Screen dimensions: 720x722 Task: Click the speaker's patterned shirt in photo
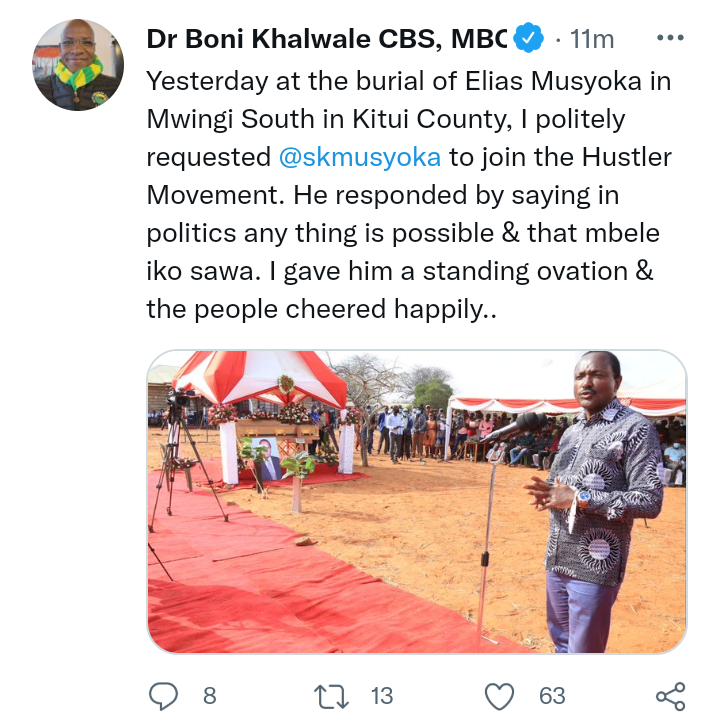(x=603, y=493)
